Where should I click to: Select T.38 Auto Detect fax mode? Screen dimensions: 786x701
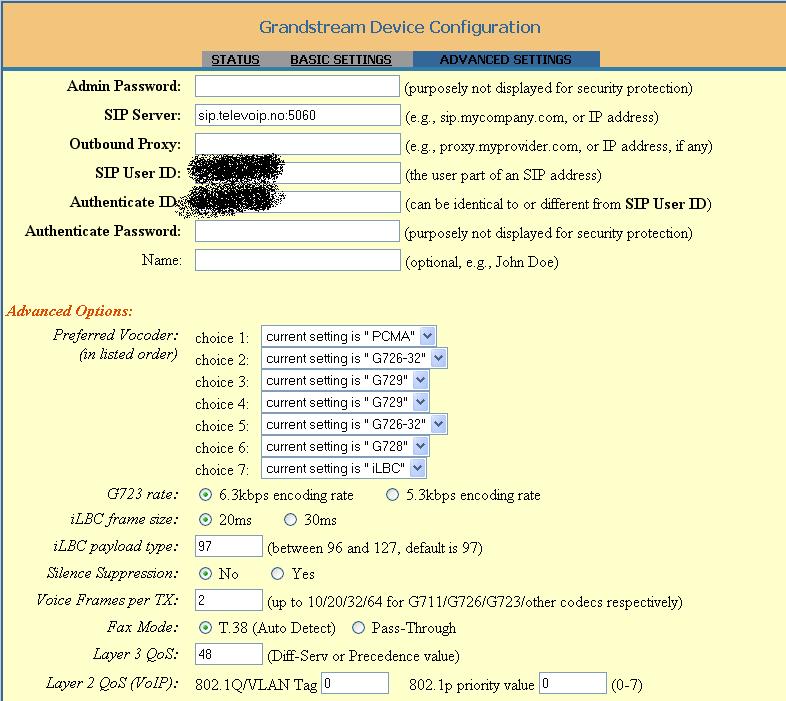click(205, 628)
